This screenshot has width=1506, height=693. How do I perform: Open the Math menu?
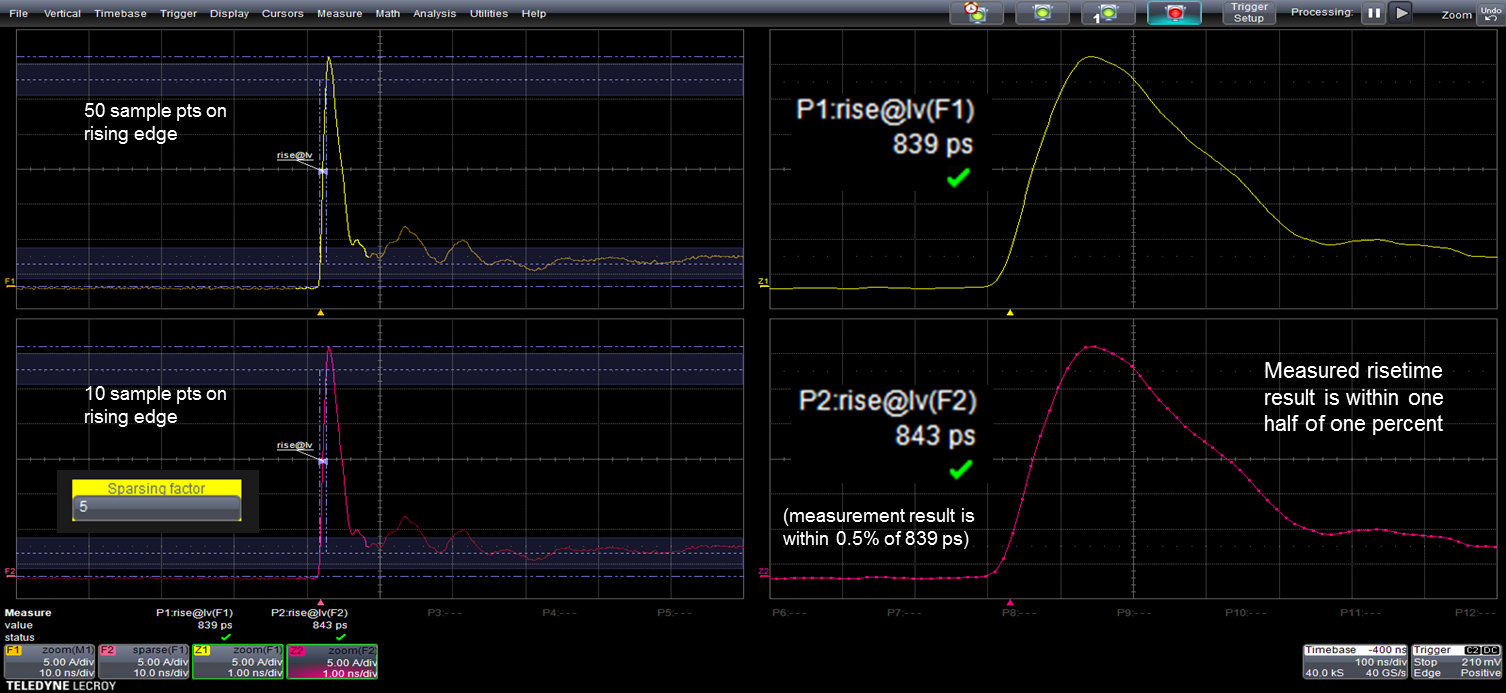pyautogui.click(x=387, y=13)
